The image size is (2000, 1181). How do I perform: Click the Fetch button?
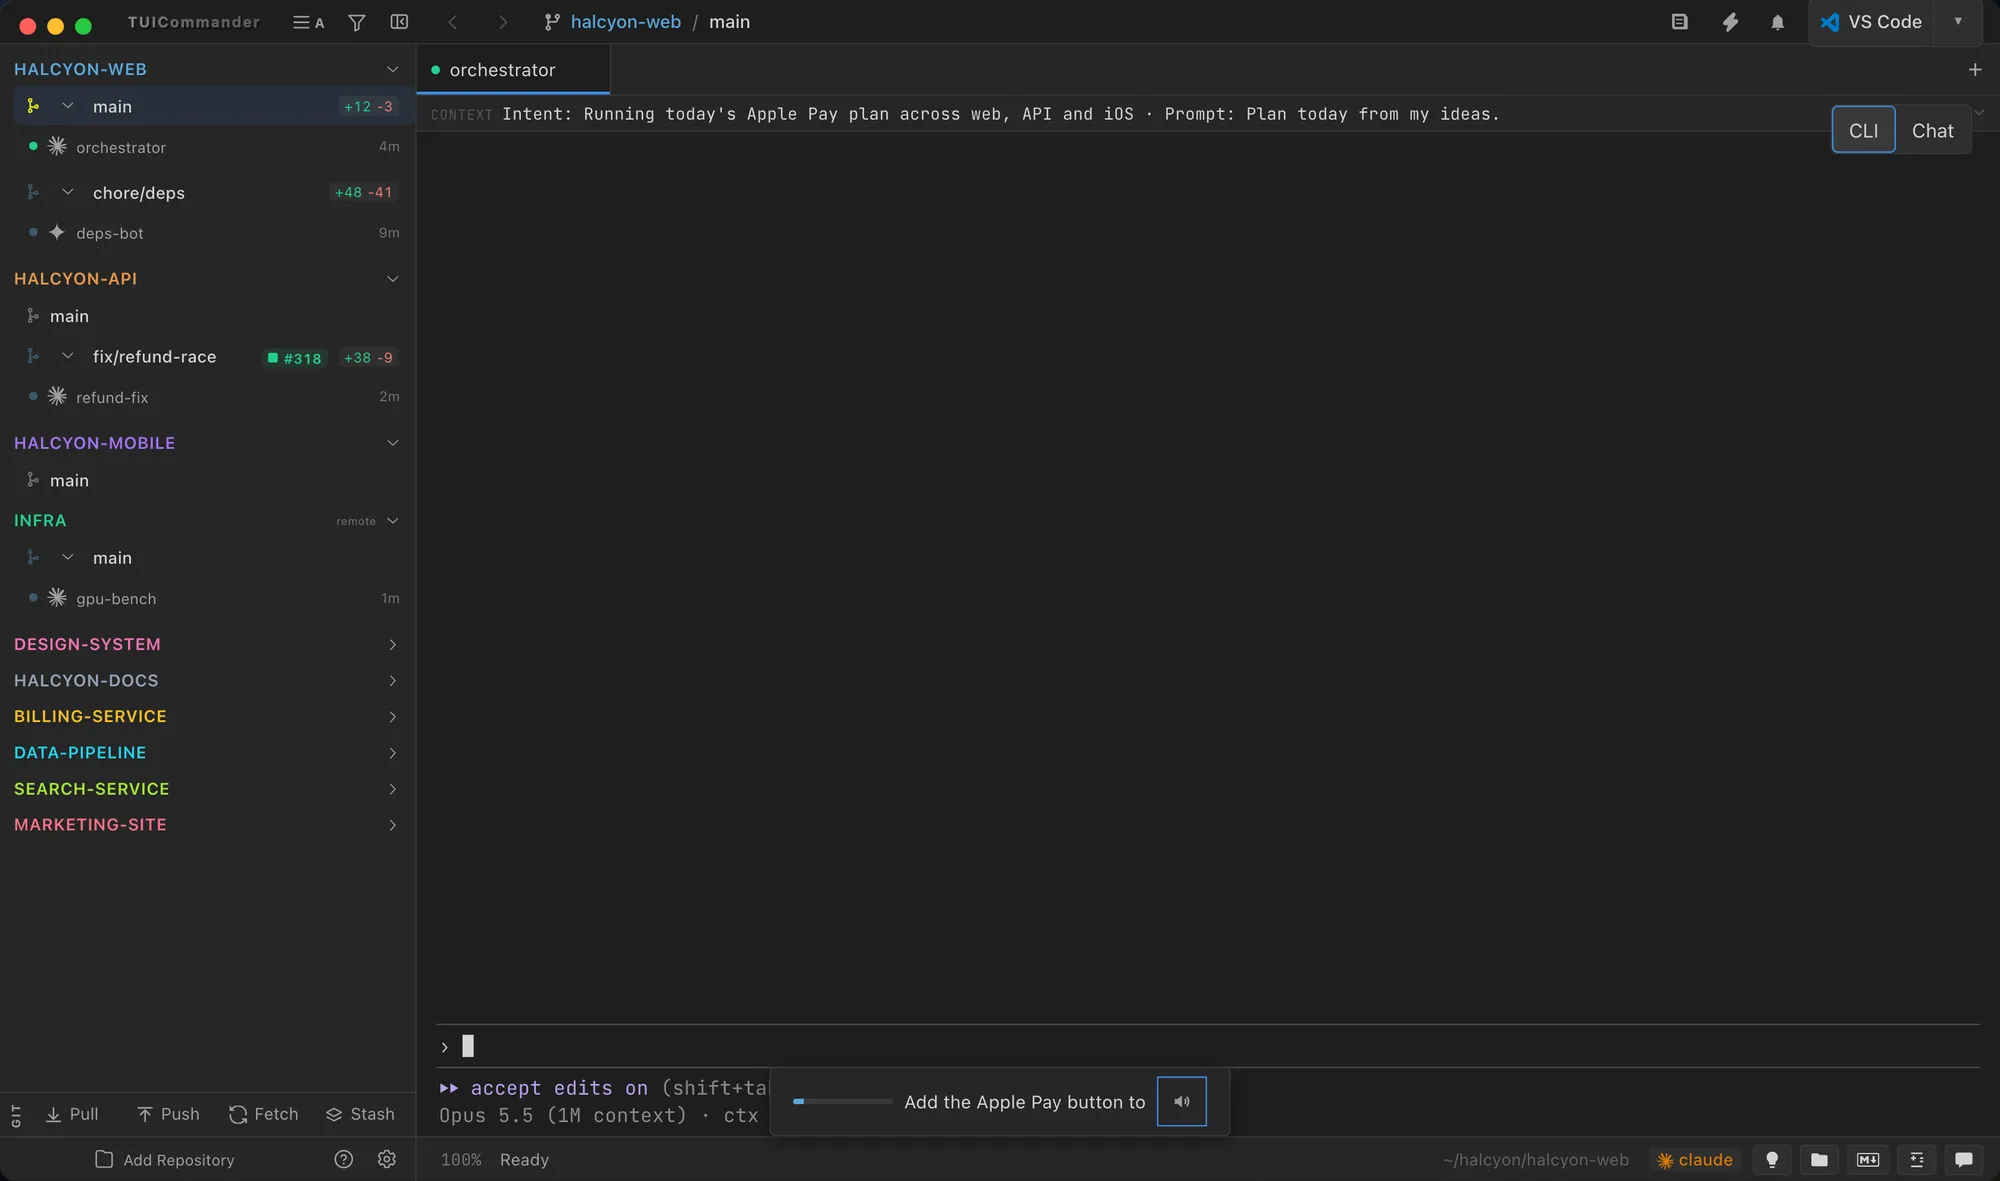pos(264,1114)
